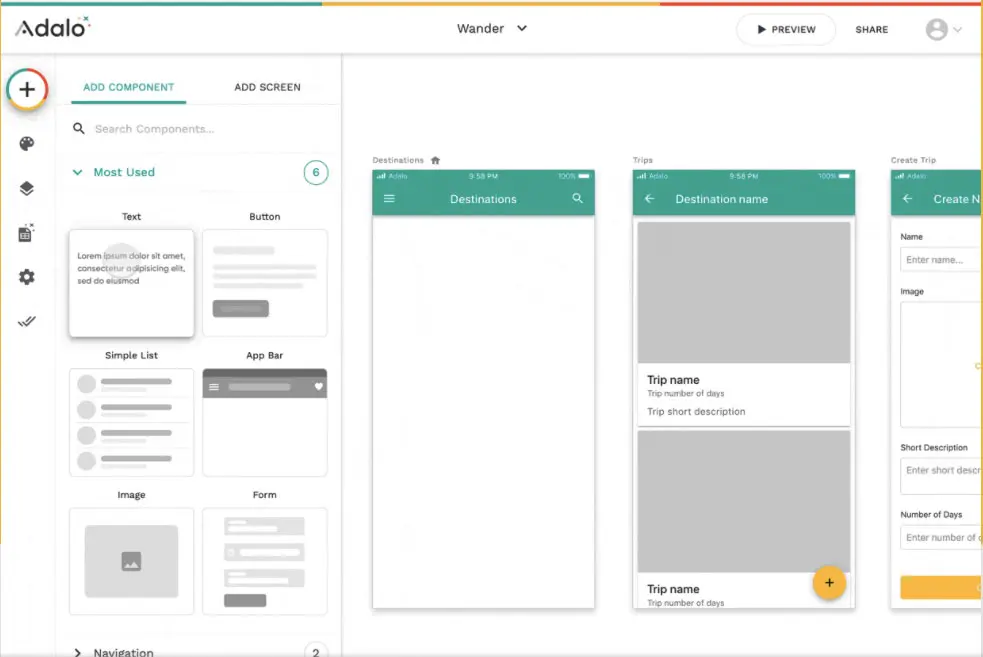Viewport: 983px width, 657px height.
Task: Click the search magnifier in components panel
Action: [78, 129]
